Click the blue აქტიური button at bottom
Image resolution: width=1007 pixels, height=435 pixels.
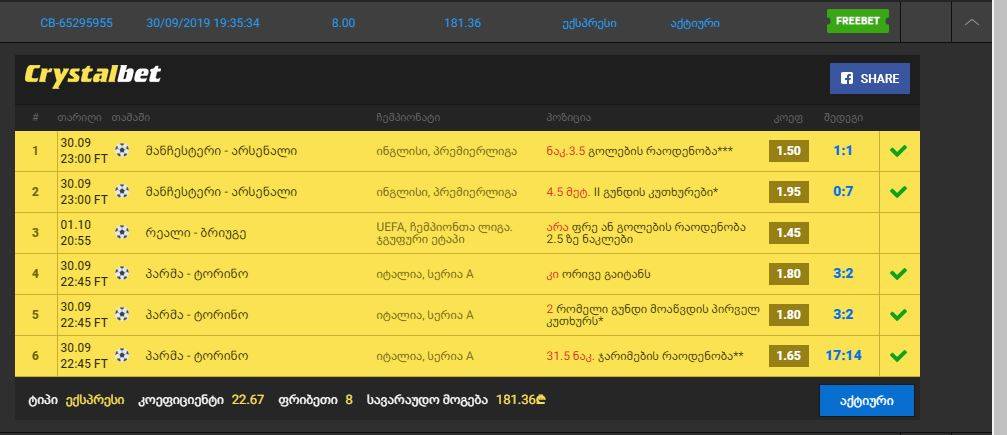coord(866,401)
